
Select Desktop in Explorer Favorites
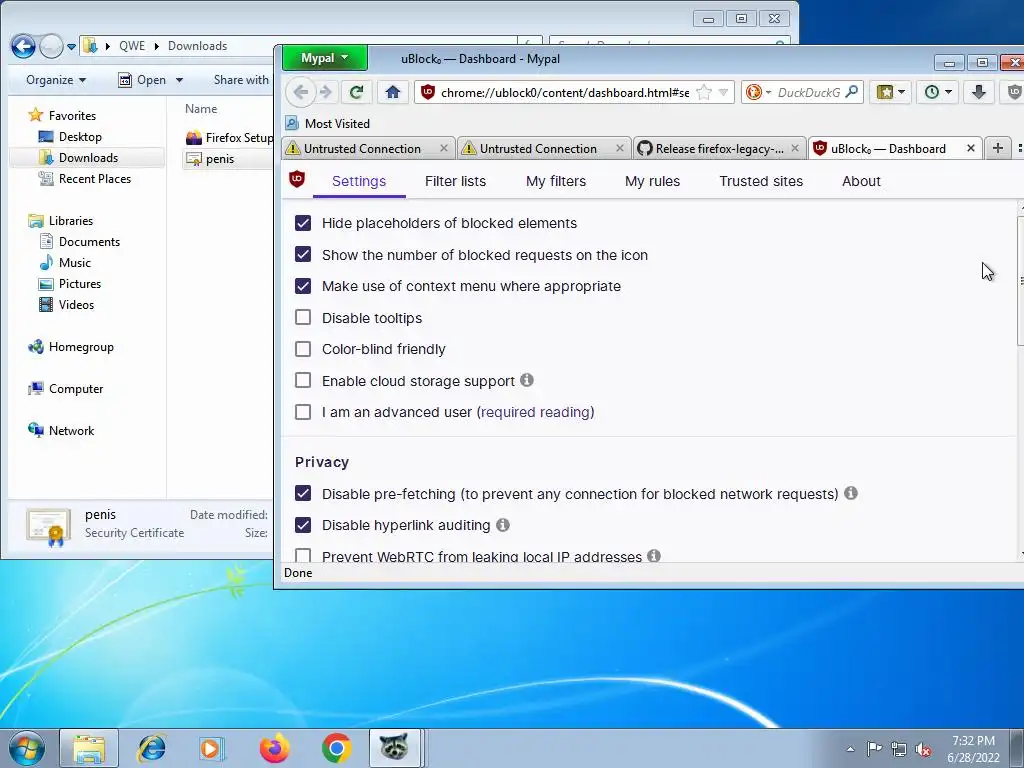[80, 136]
